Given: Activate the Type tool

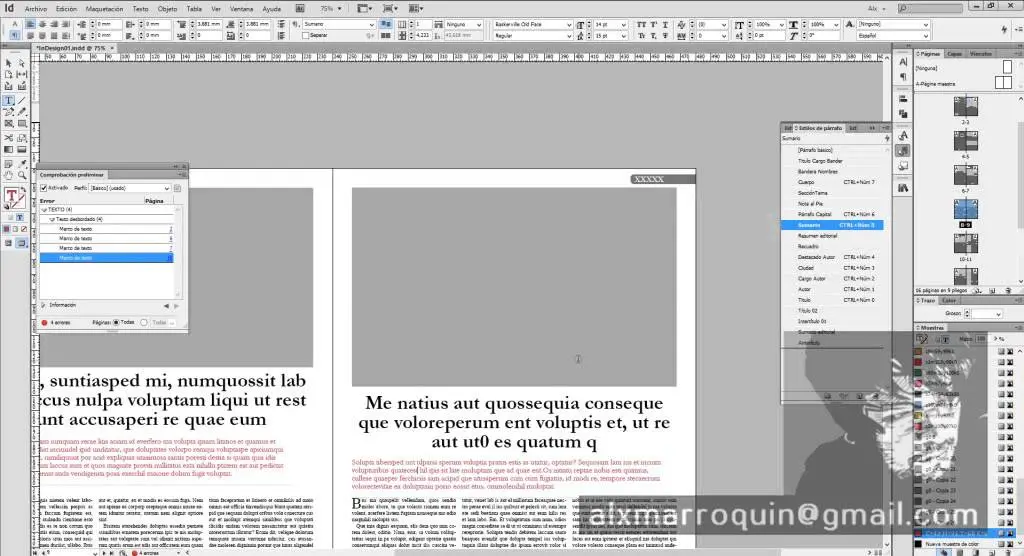Looking at the screenshot, I should 8,101.
